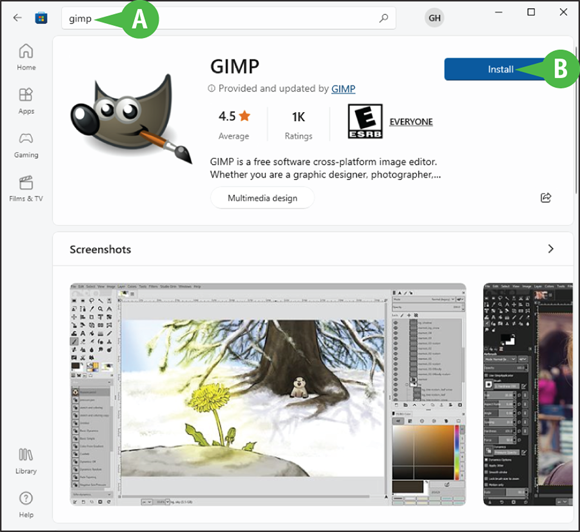Click the search magnifier icon
This screenshot has width=580, height=532.
coord(384,18)
